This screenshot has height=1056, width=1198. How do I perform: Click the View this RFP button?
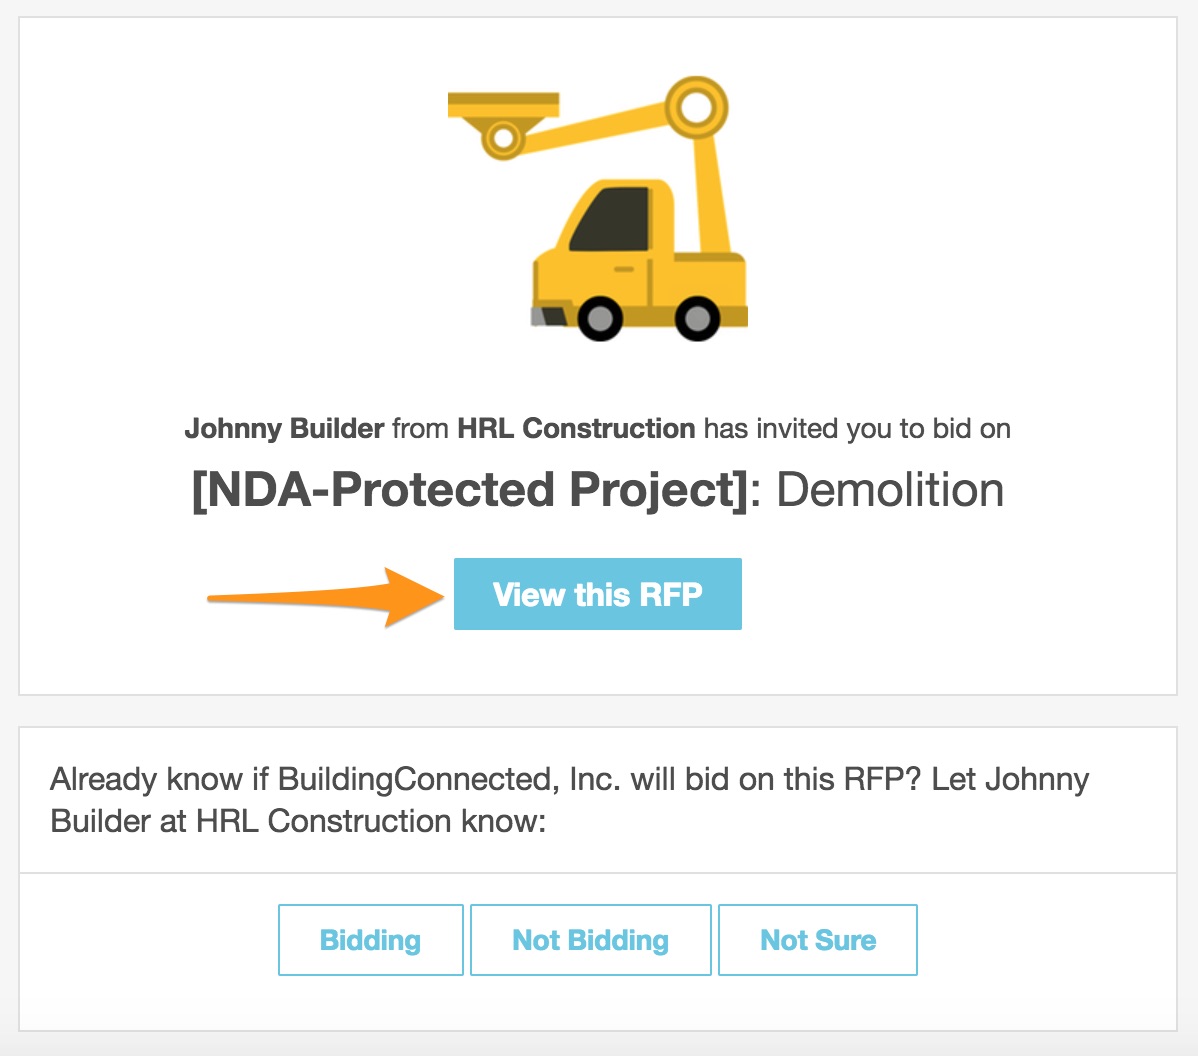597,594
